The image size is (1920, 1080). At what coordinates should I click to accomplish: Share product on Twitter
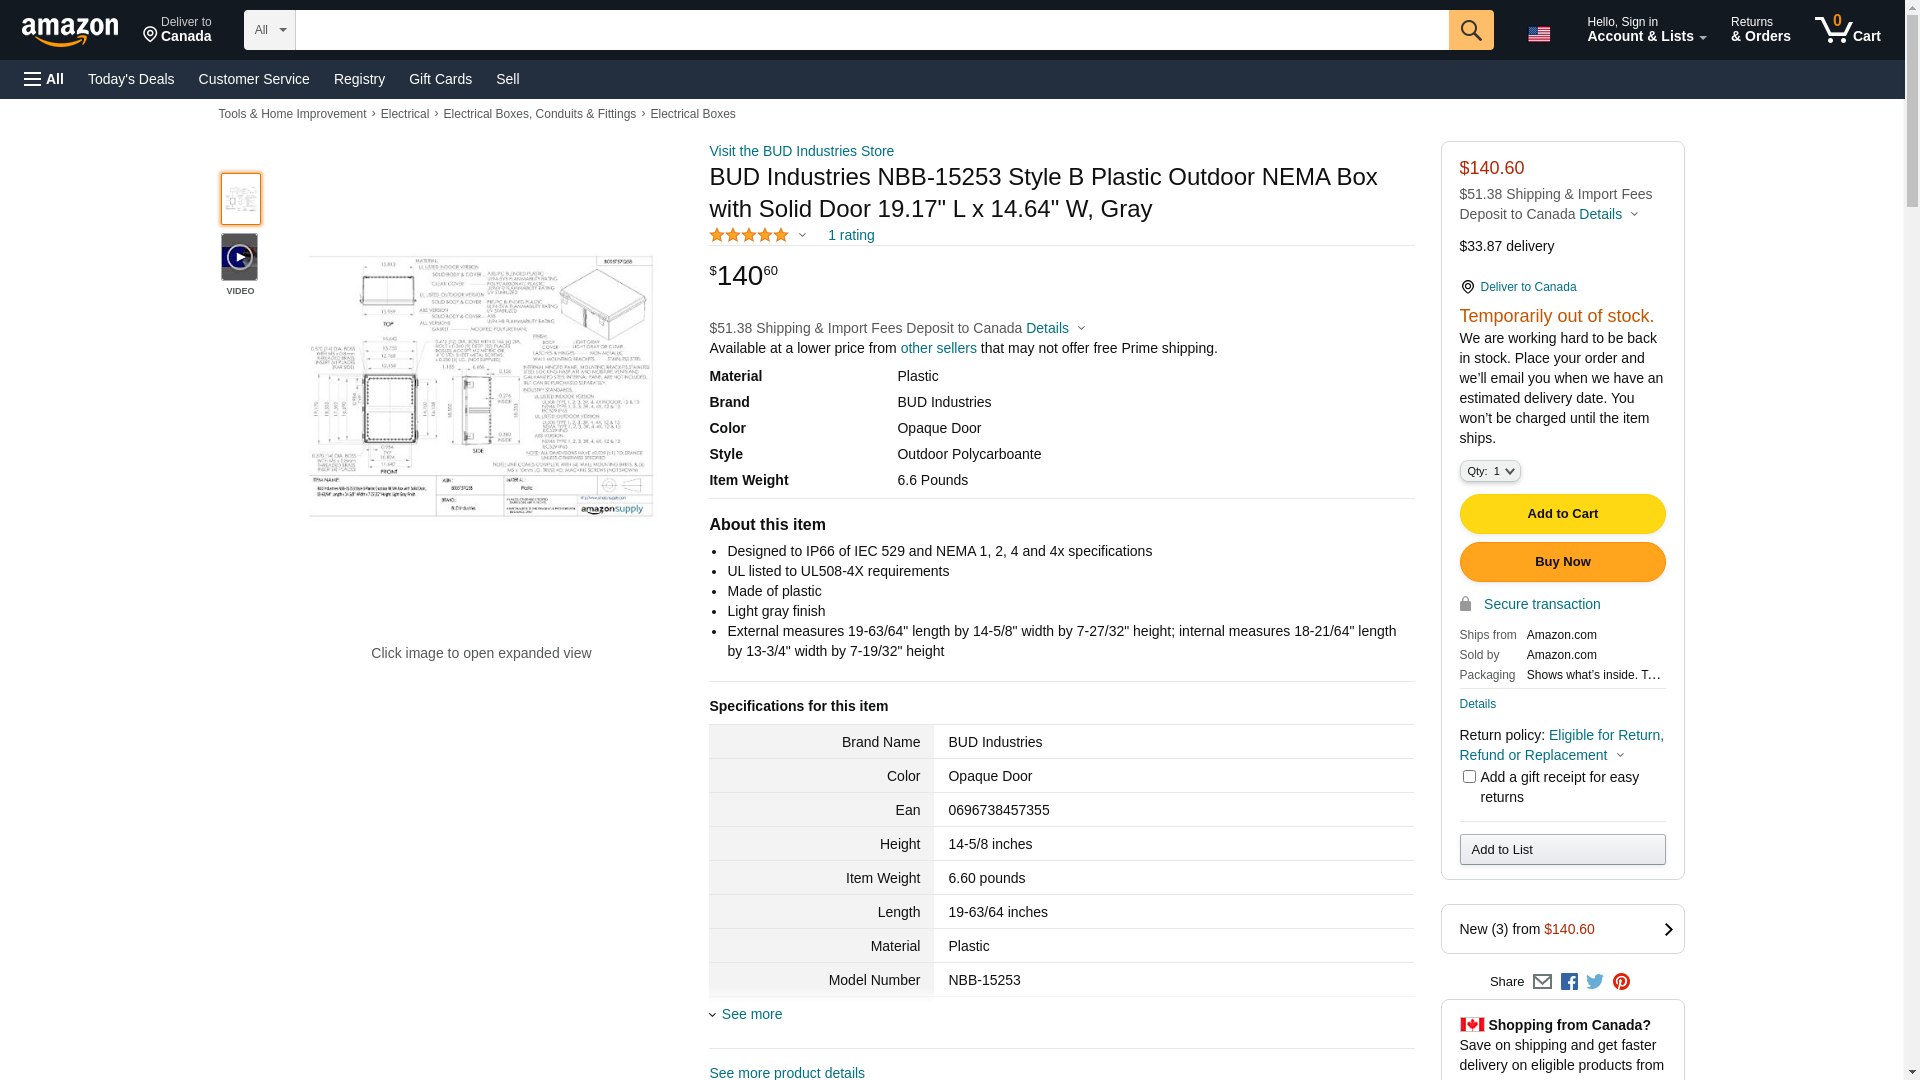pyautogui.click(x=1595, y=982)
